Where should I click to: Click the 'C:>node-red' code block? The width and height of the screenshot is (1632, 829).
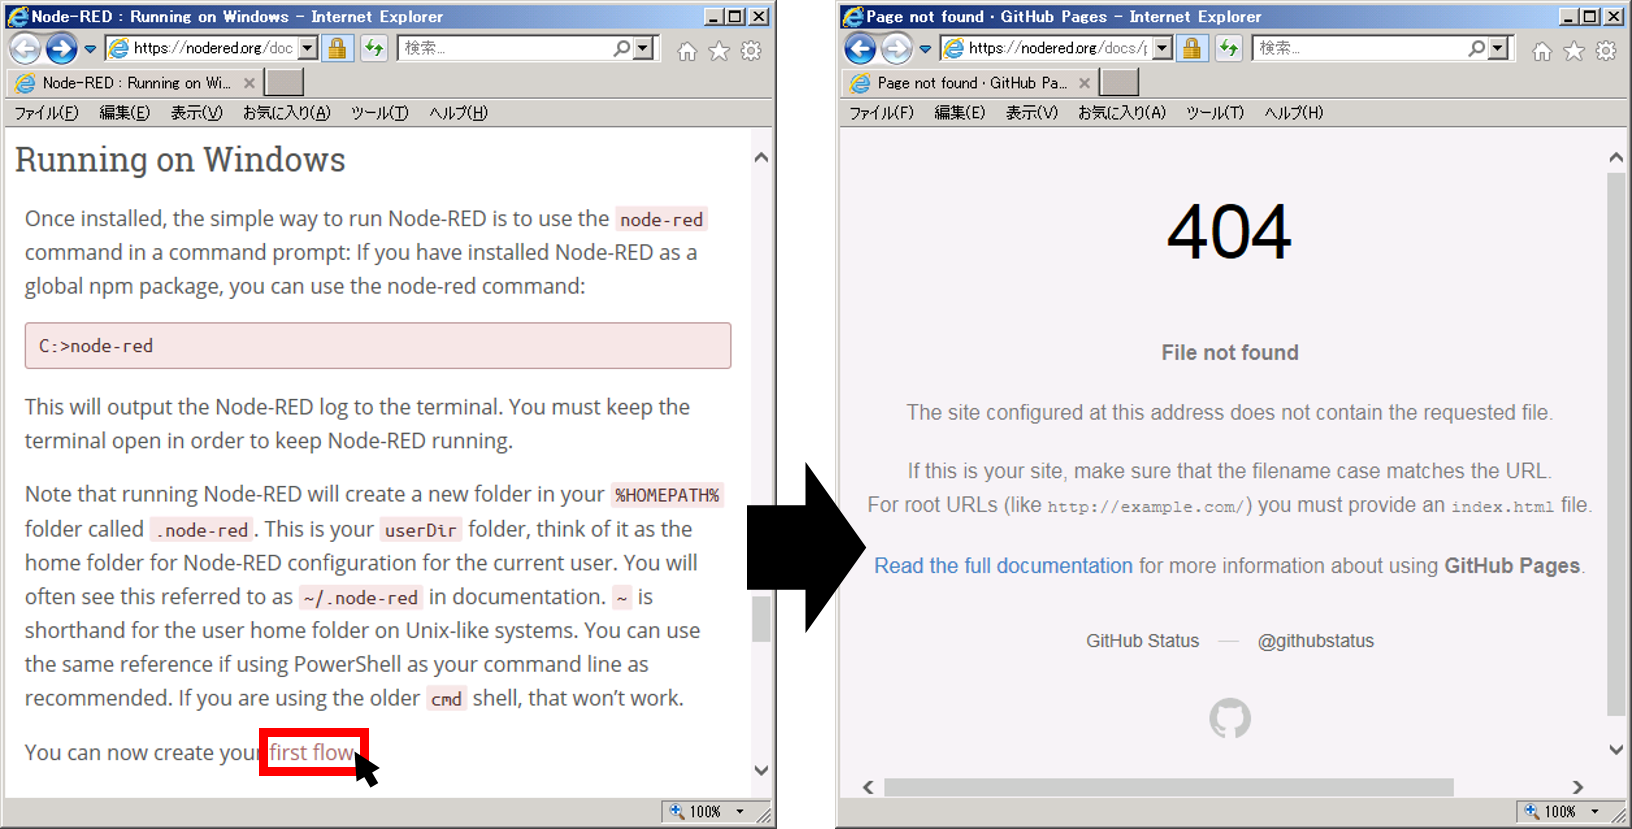[x=378, y=346]
